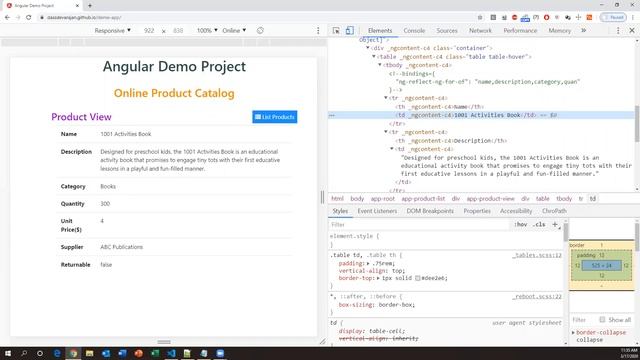The height and width of the screenshot is (360, 640).
Task: Expand the padding shorthand property arrow
Action: point(368,263)
